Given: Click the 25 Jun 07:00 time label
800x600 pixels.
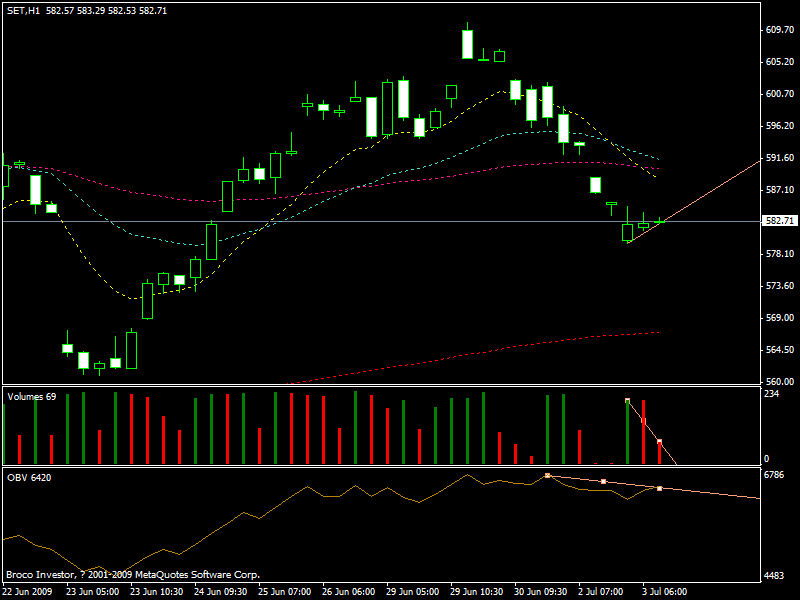Looking at the screenshot, I should click(x=285, y=592).
